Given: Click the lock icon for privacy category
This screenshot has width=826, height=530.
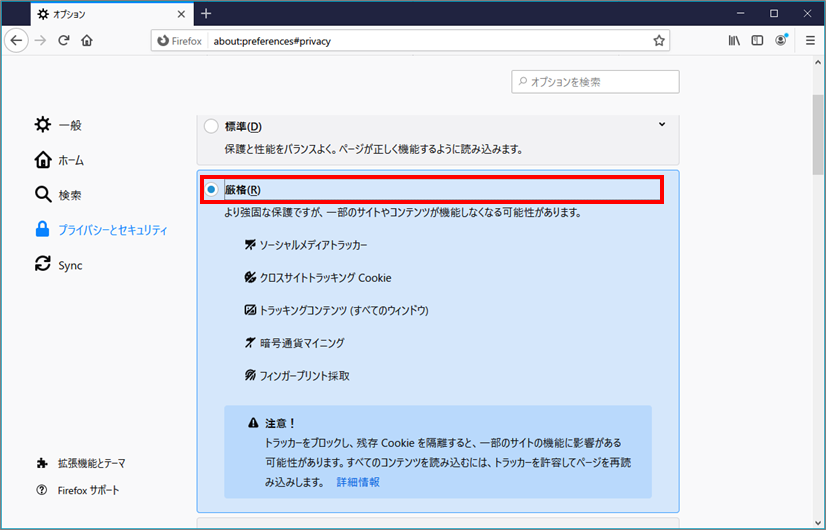Looking at the screenshot, I should pyautogui.click(x=42, y=229).
